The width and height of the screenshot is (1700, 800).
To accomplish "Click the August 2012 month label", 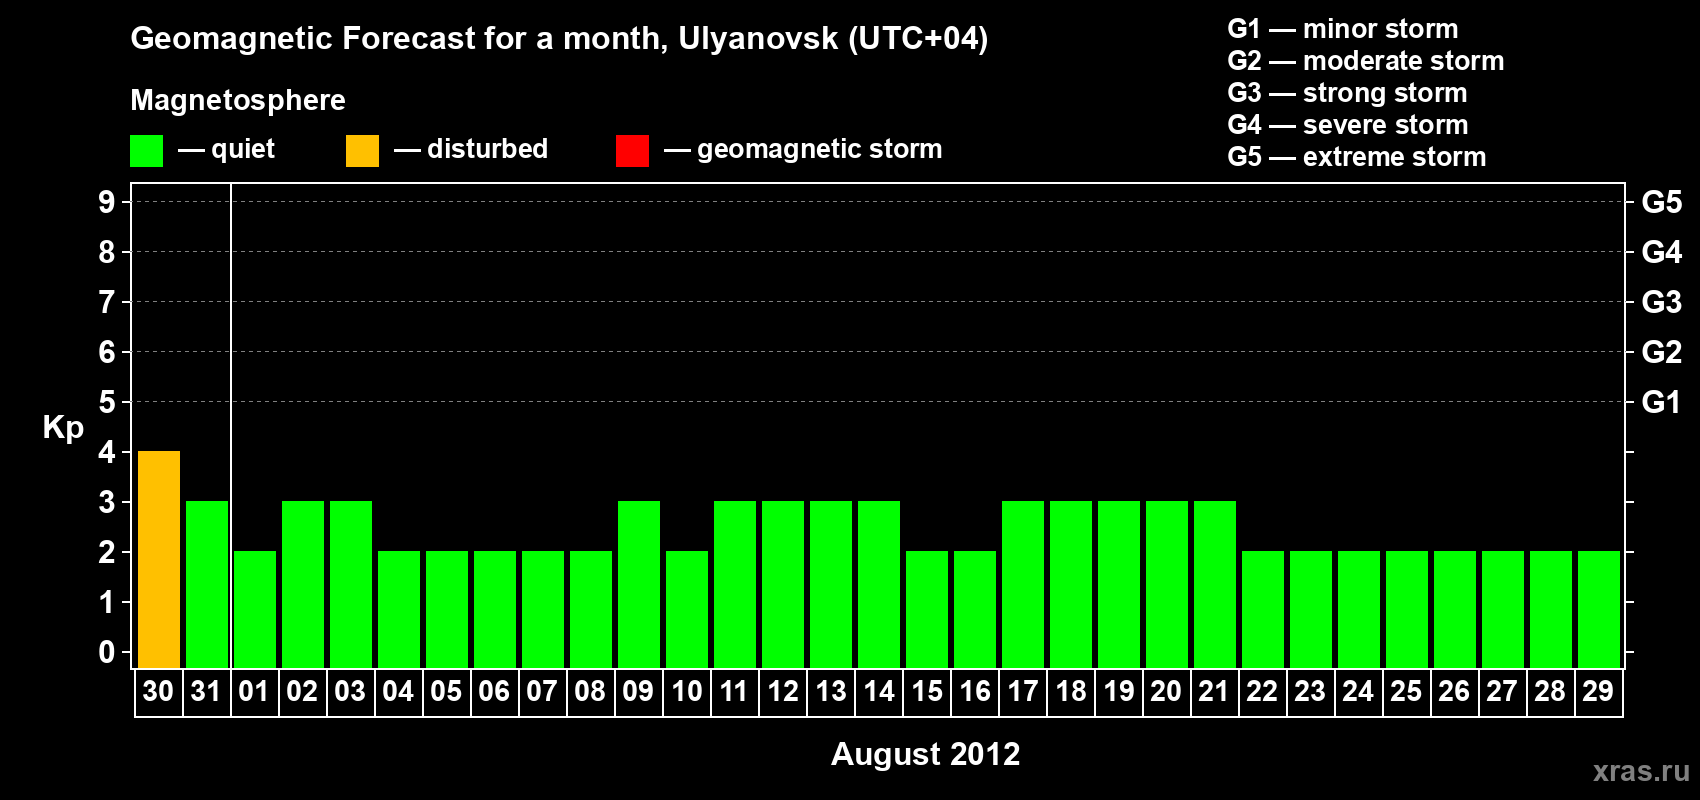I will click(926, 754).
